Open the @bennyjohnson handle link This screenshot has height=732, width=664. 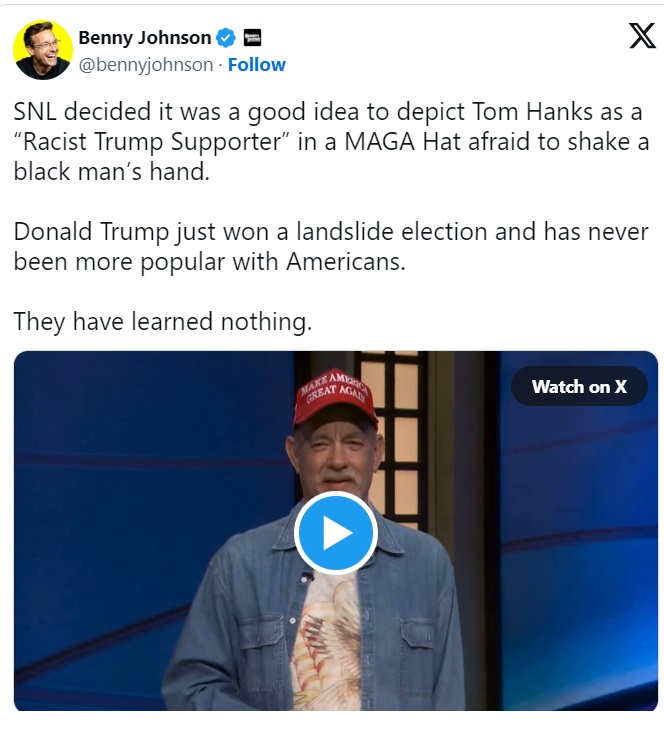[146, 65]
